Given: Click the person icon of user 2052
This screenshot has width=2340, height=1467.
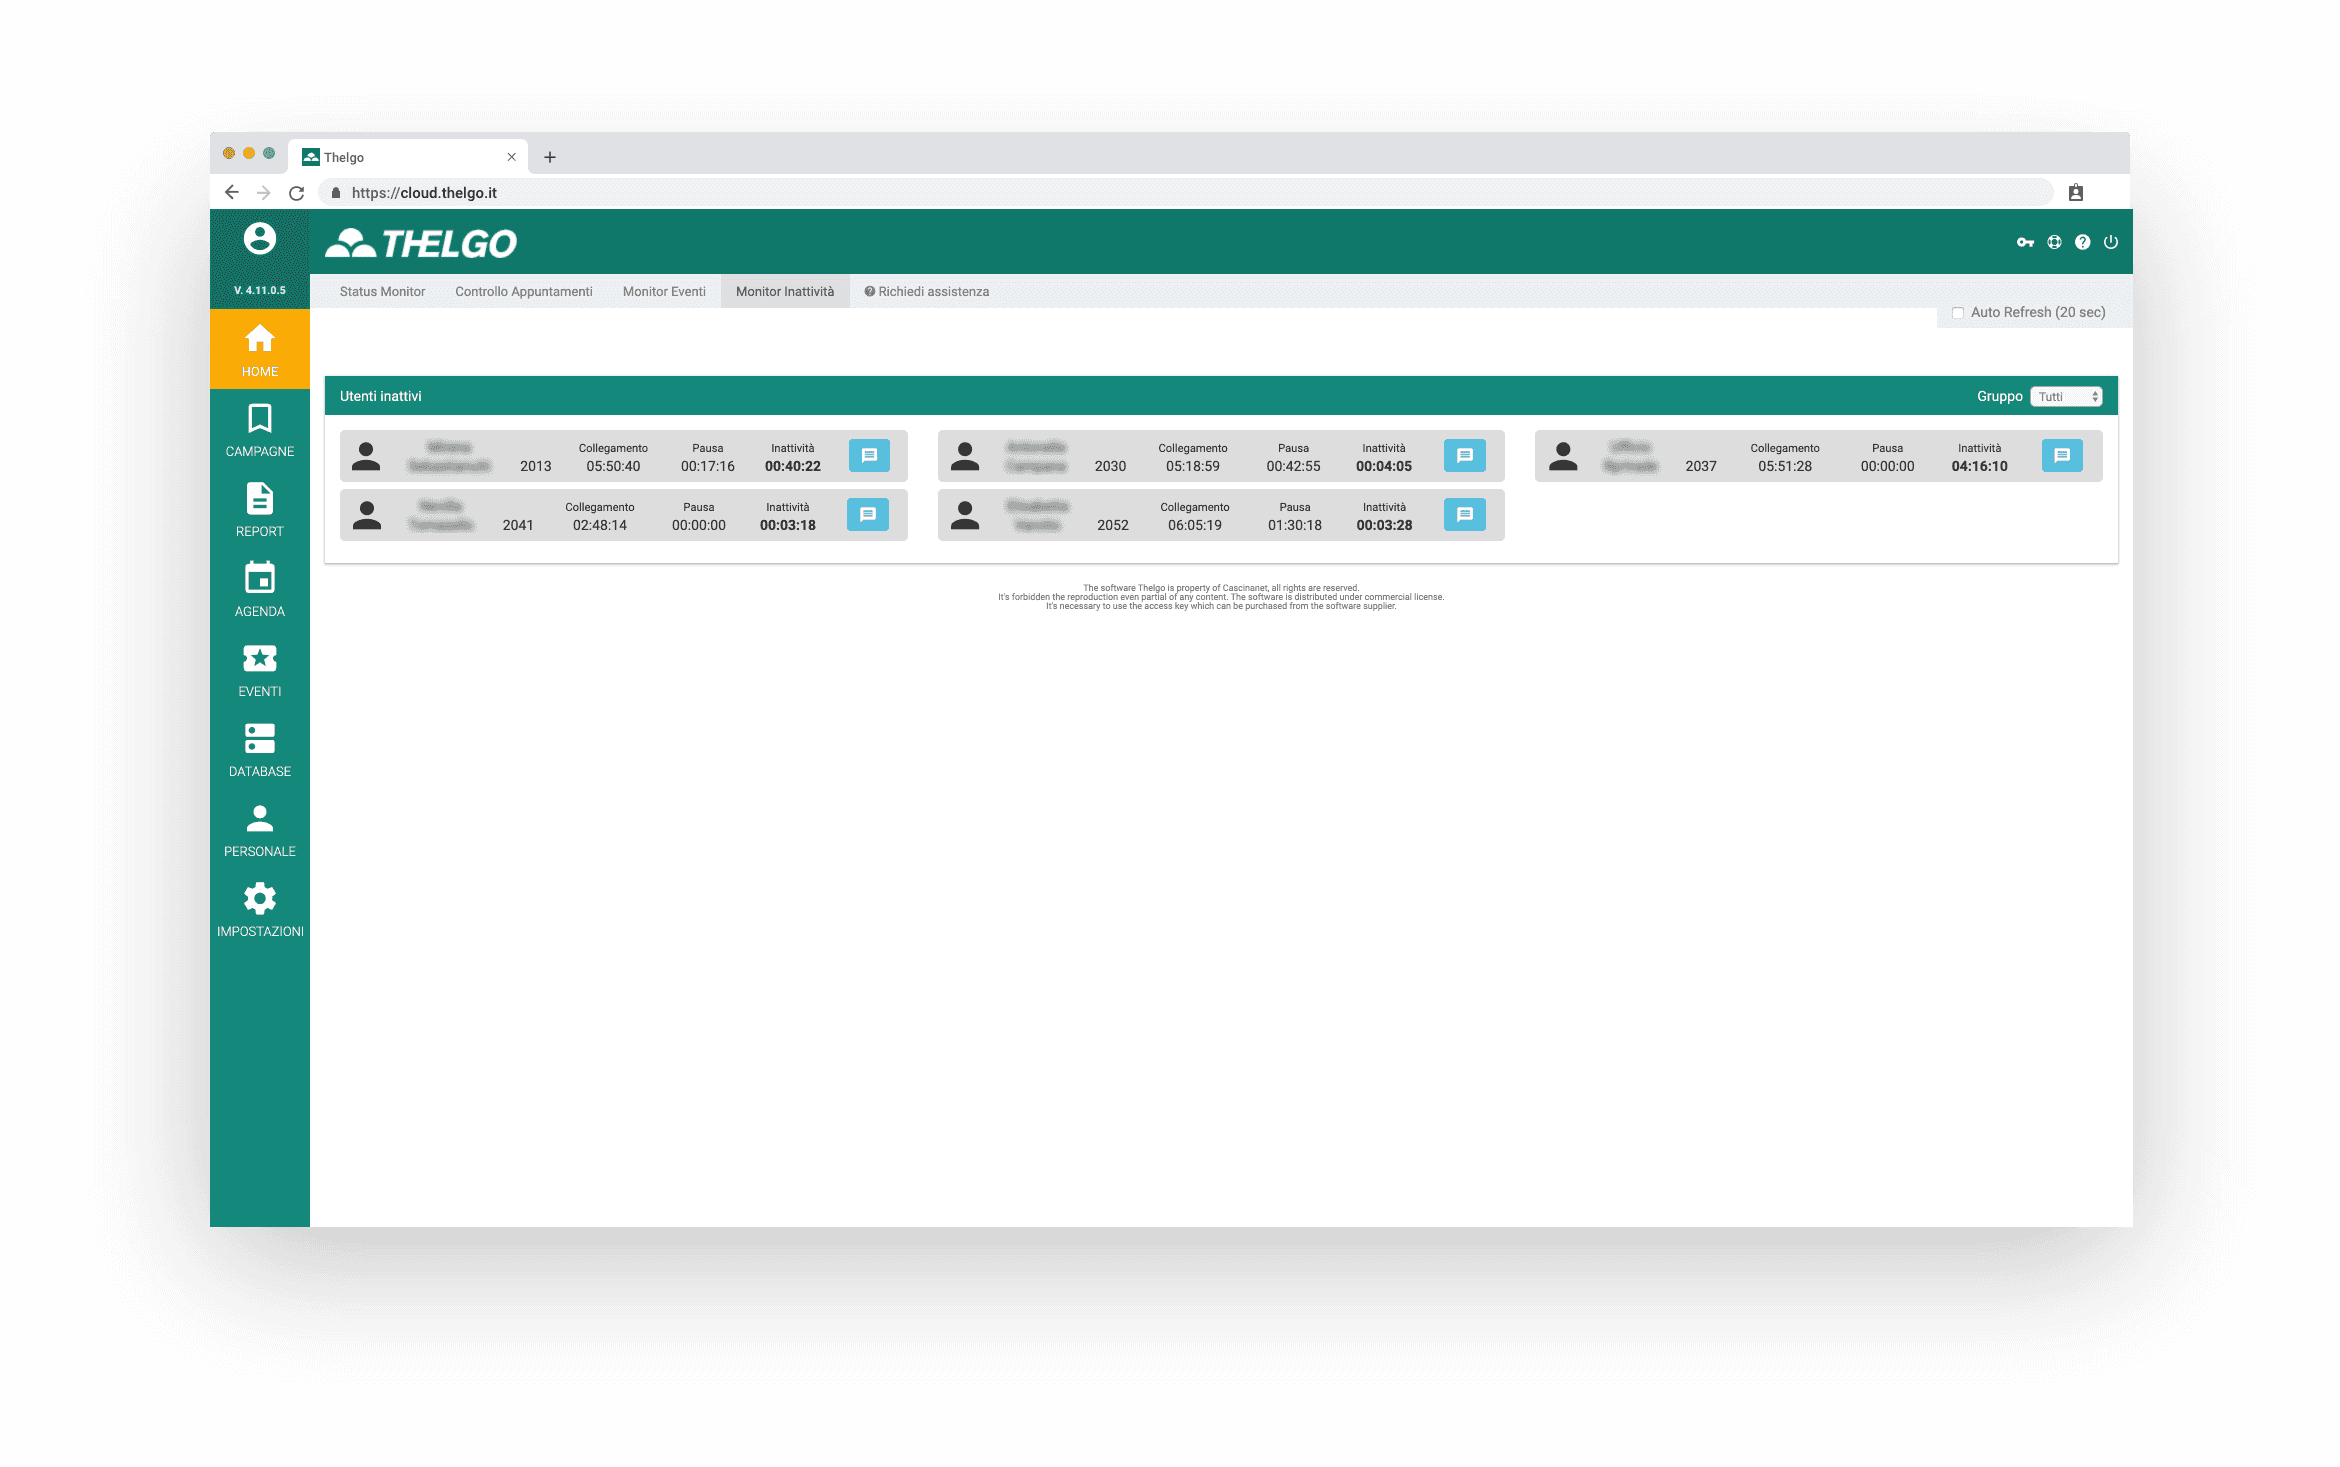Looking at the screenshot, I should click(x=965, y=515).
